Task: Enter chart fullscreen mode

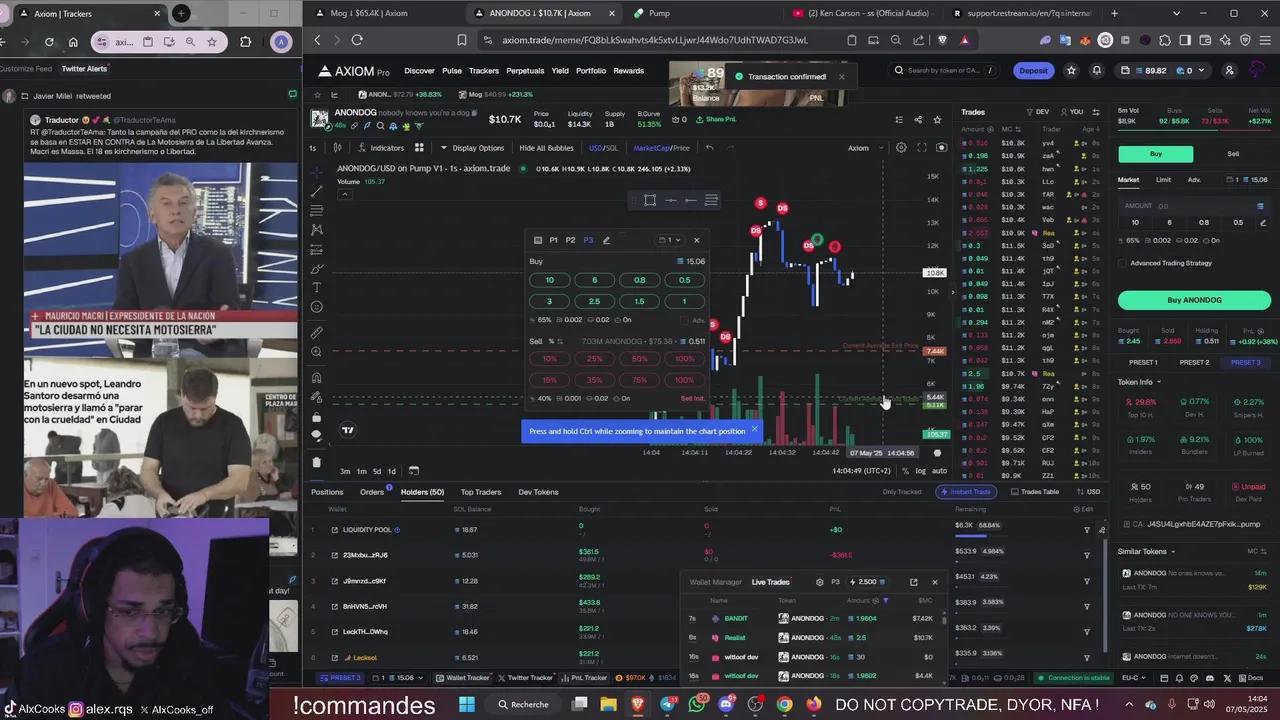Action: [921, 147]
